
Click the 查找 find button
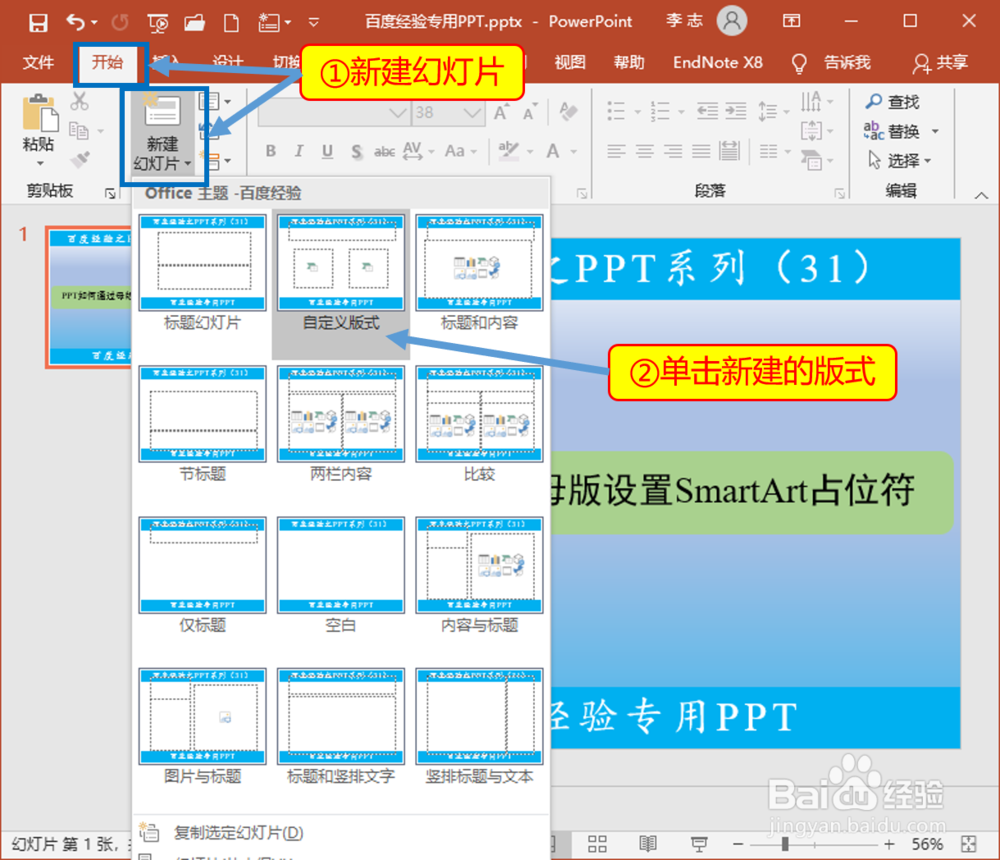[892, 101]
